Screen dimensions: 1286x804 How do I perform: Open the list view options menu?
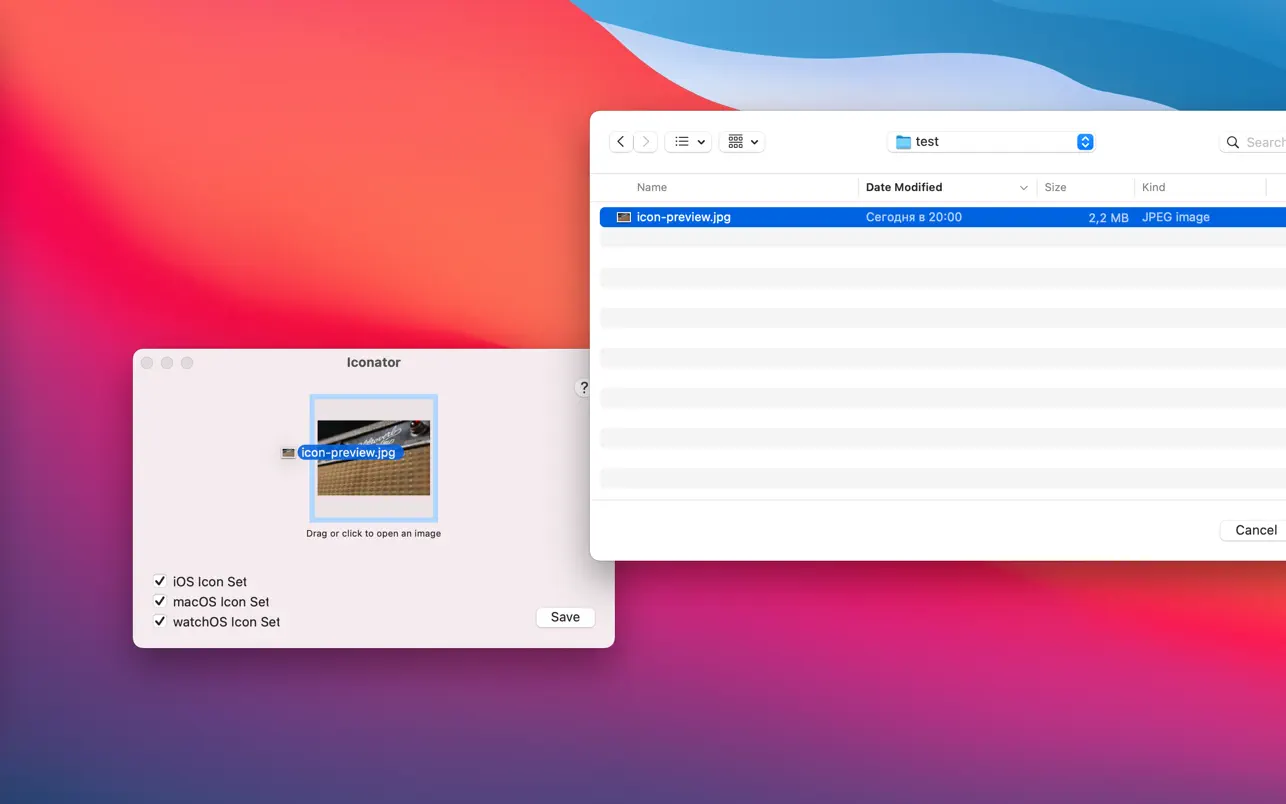[x=688, y=142]
